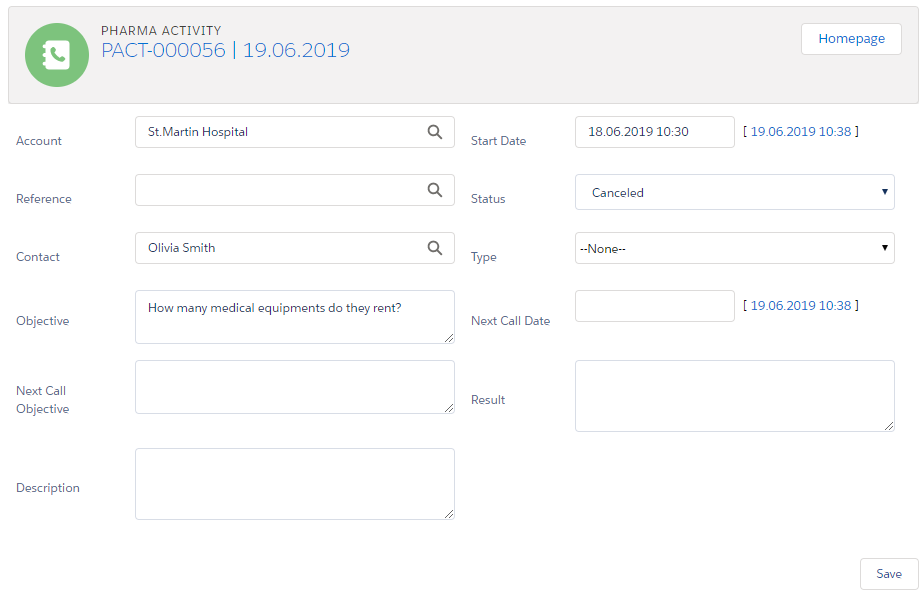Go to Homepage using the header button
Screen dimensions: 924x597
[851, 39]
